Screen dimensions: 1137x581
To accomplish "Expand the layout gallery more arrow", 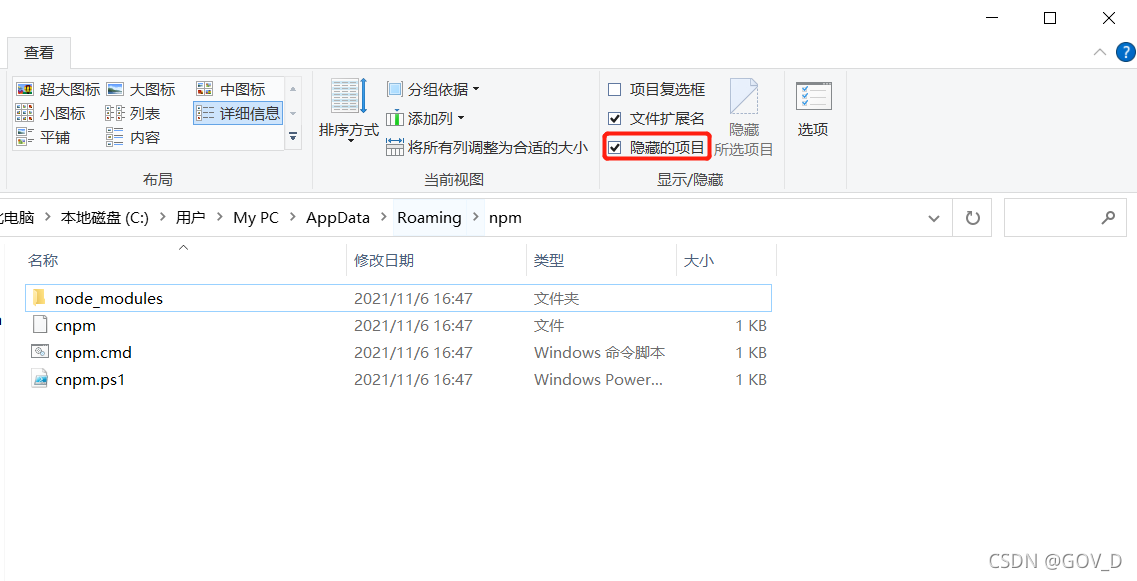I will click(293, 136).
